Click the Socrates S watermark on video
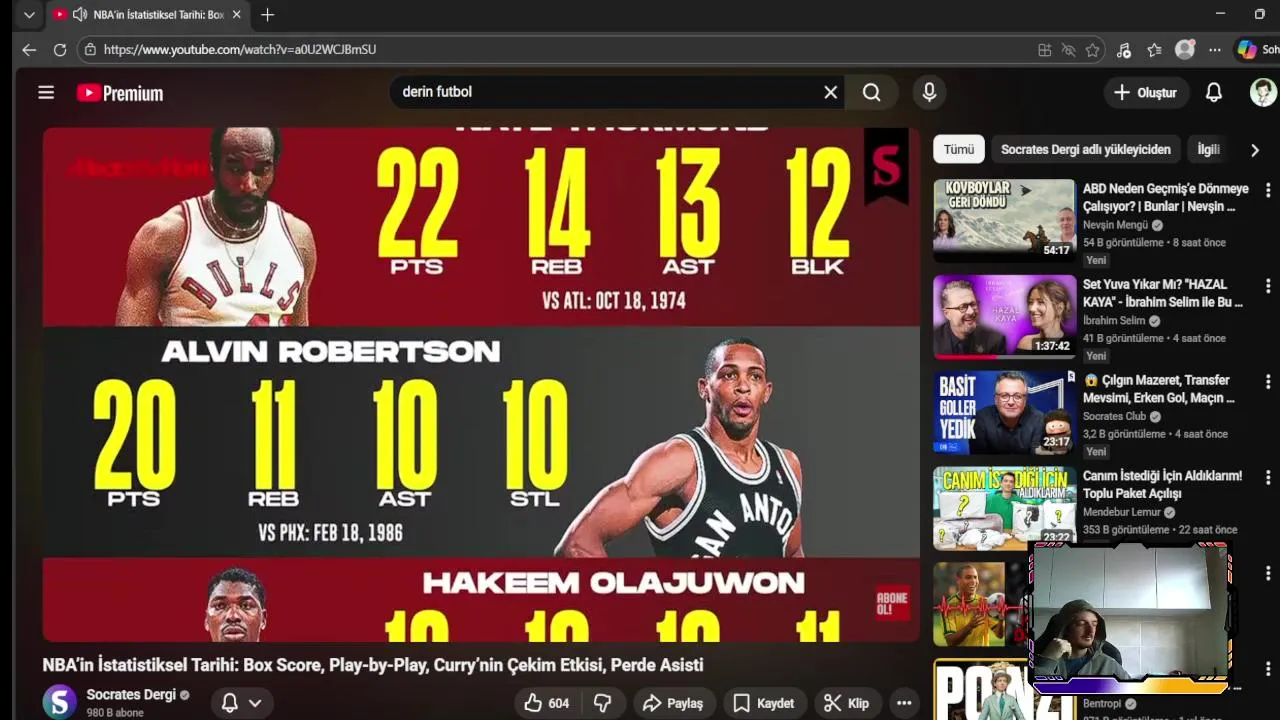This screenshot has width=1280, height=720. [887, 166]
